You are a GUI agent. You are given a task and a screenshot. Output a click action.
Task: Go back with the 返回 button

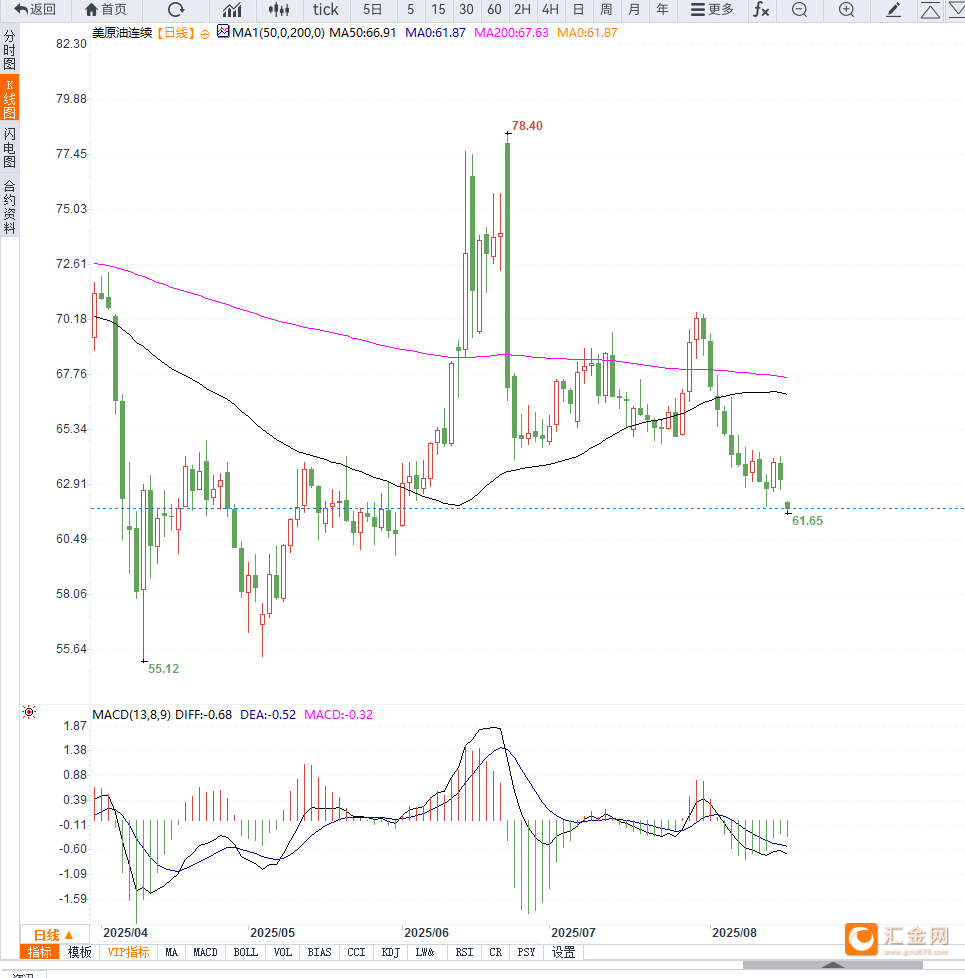pyautogui.click(x=35, y=9)
